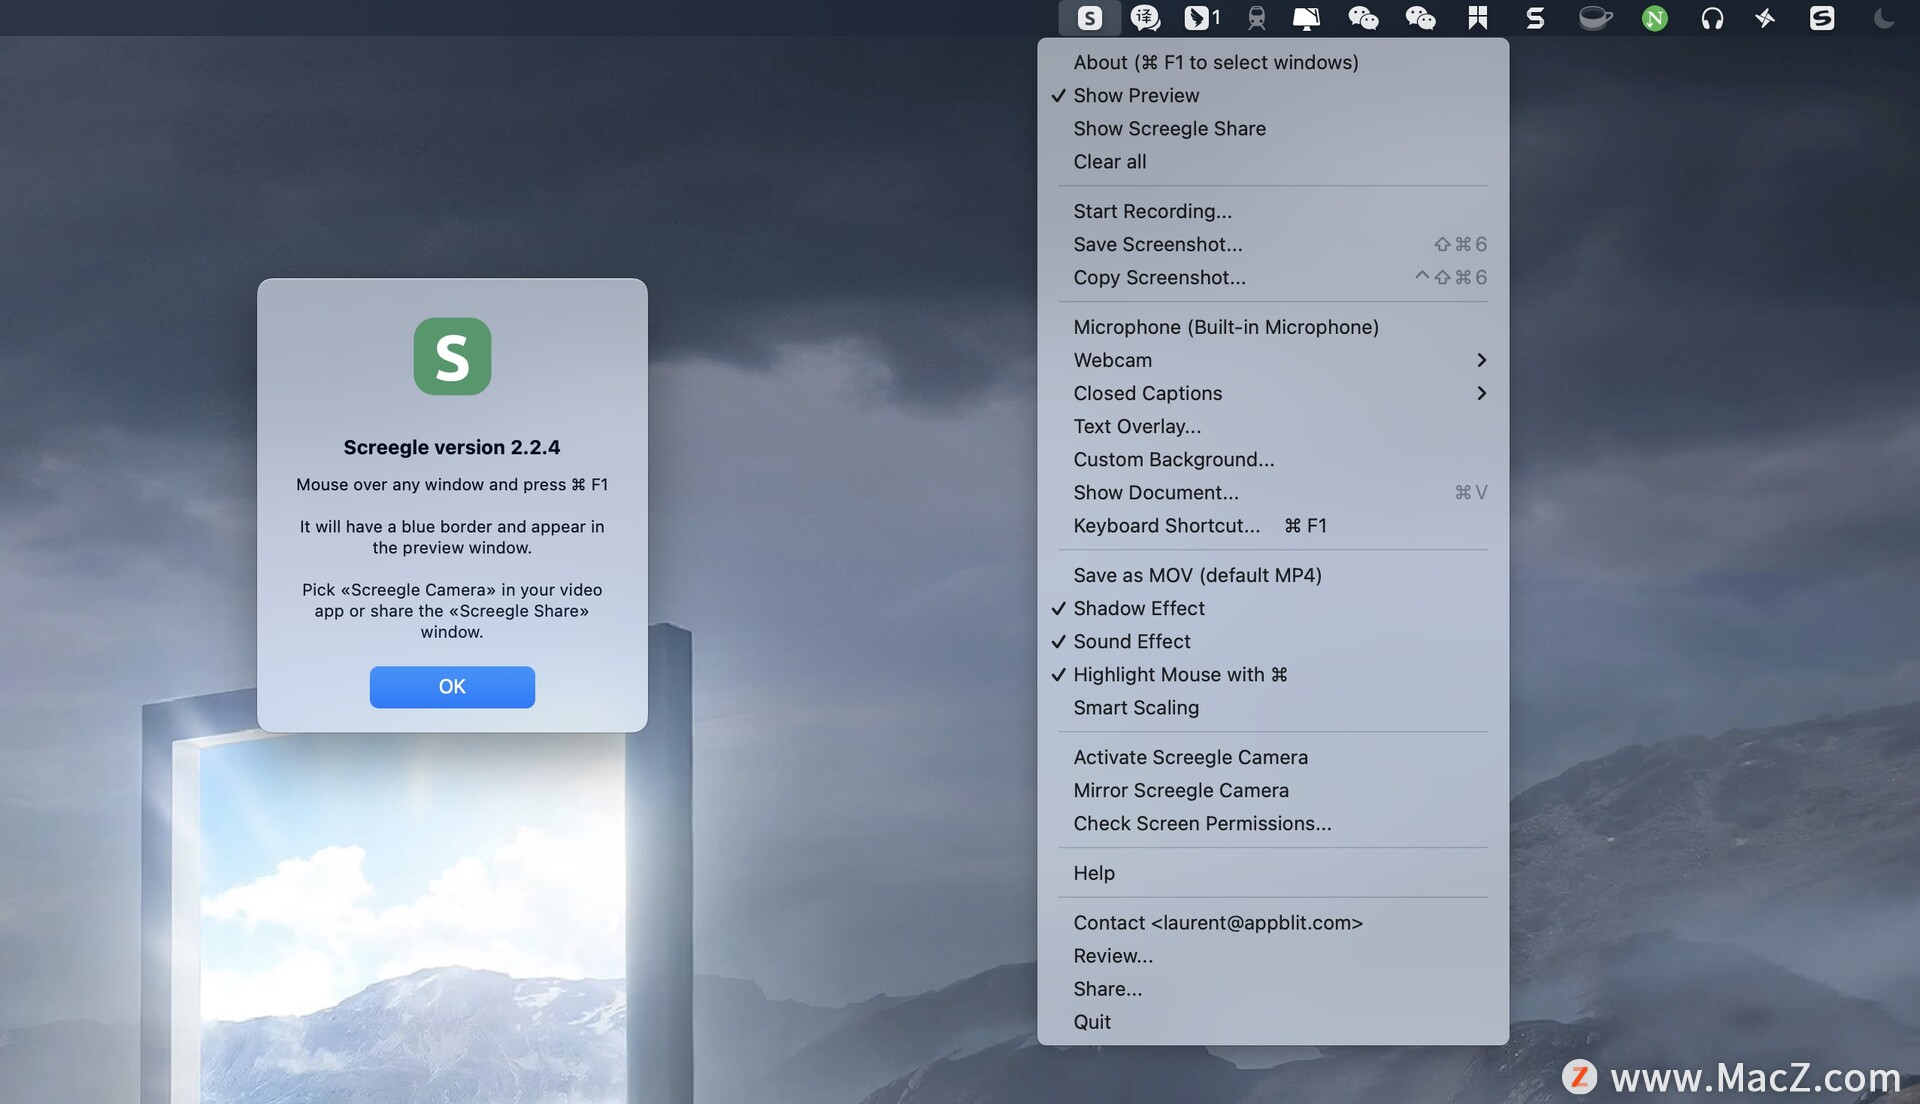Disable the Shadow Effect option
The image size is (1920, 1104).
point(1272,608)
